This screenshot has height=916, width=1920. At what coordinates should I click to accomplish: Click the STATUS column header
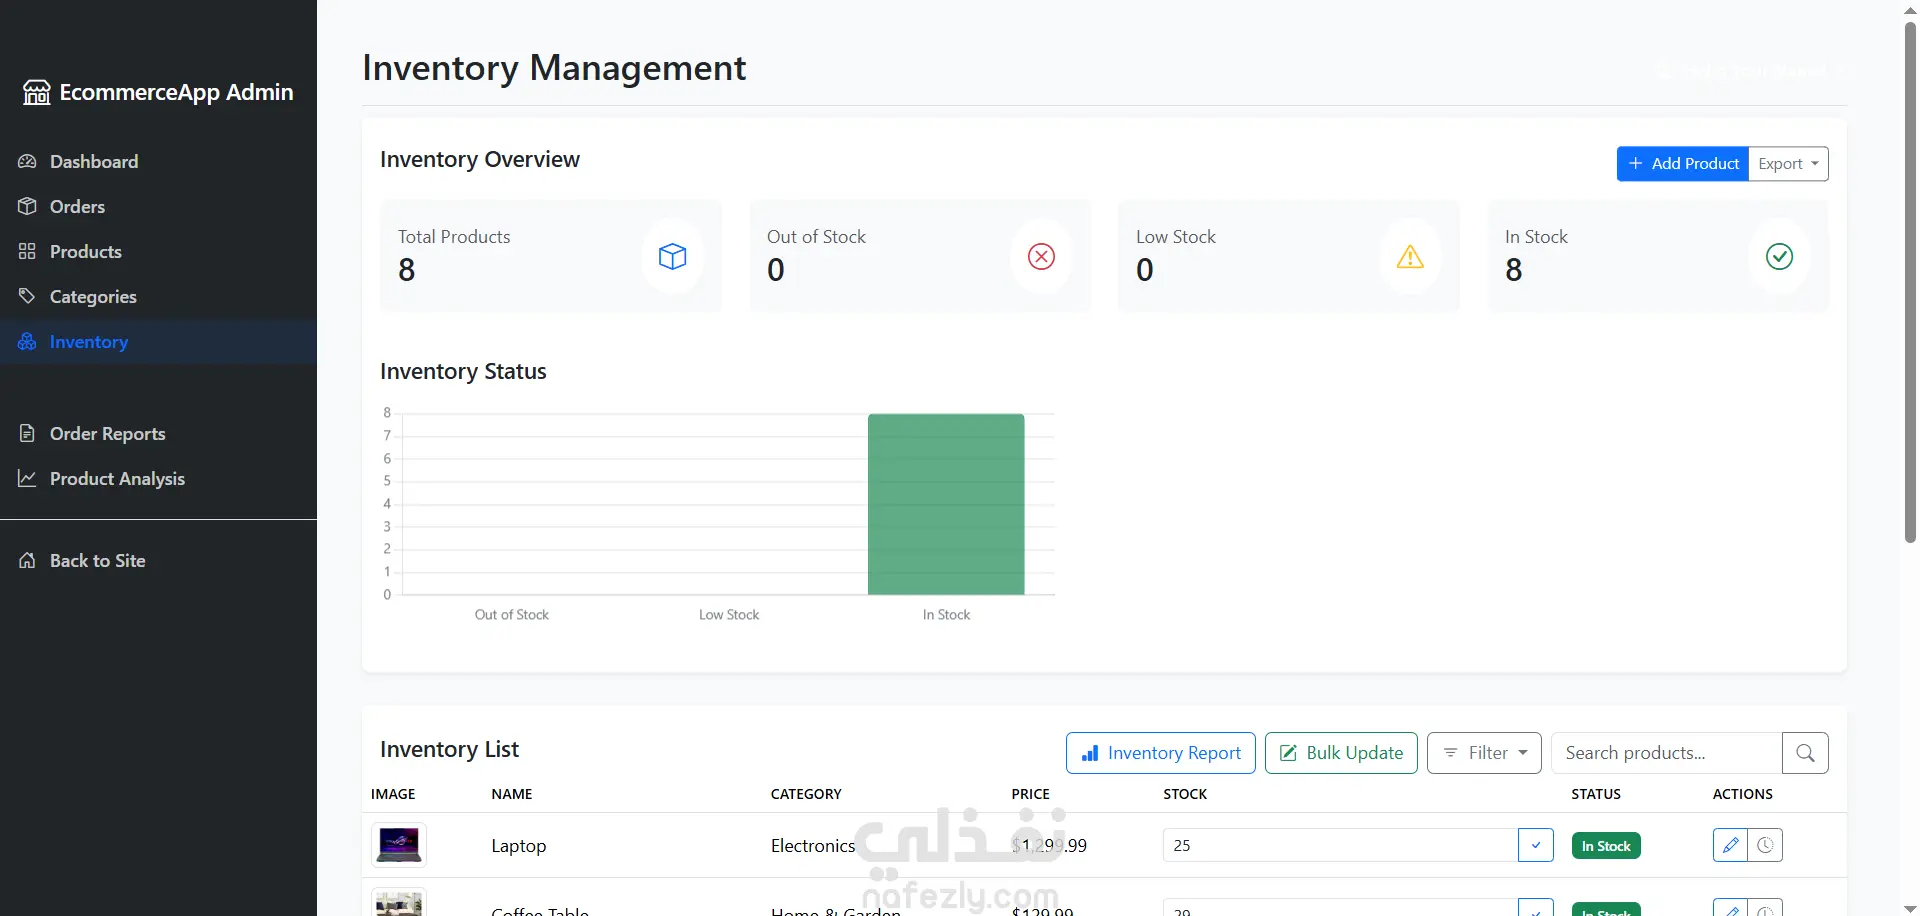coord(1596,794)
